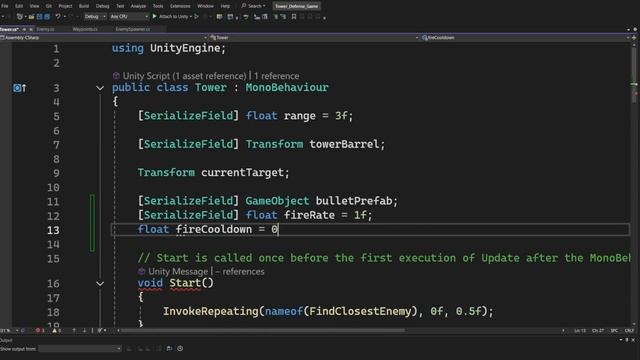
Task: Open the Project menu
Action: (65, 6)
